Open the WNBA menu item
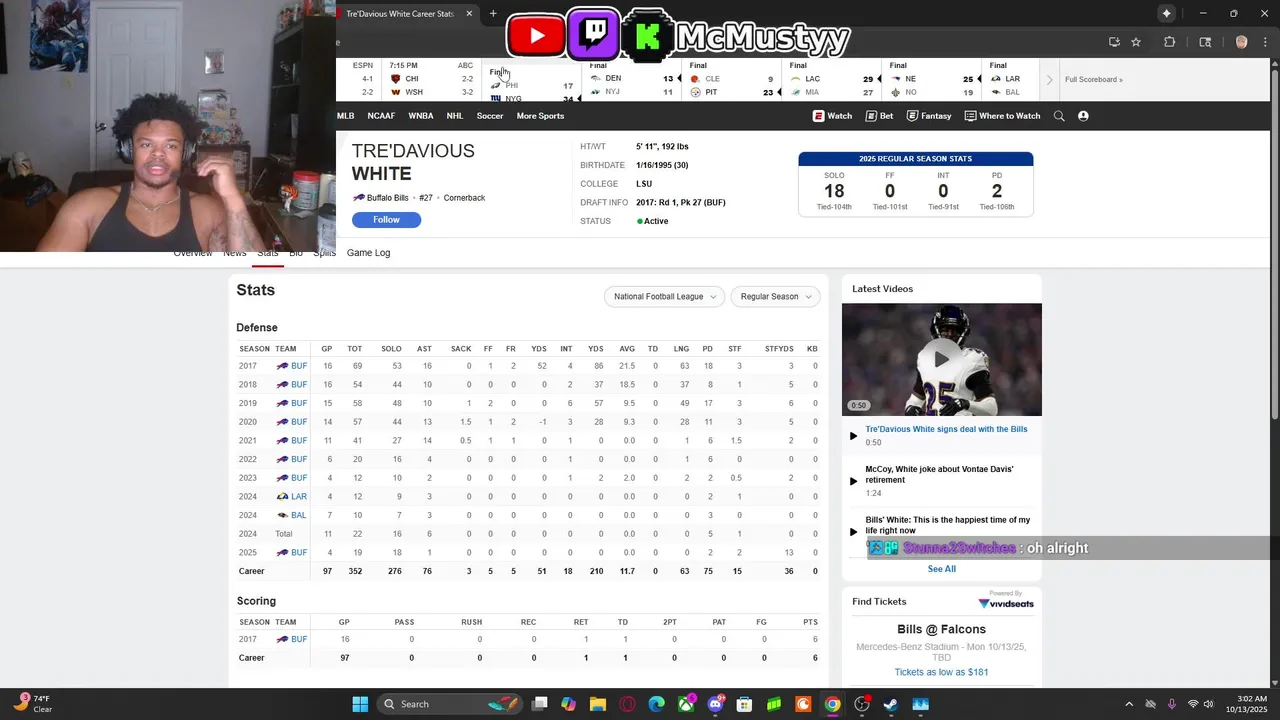This screenshot has height=720, width=1280. pos(421,116)
